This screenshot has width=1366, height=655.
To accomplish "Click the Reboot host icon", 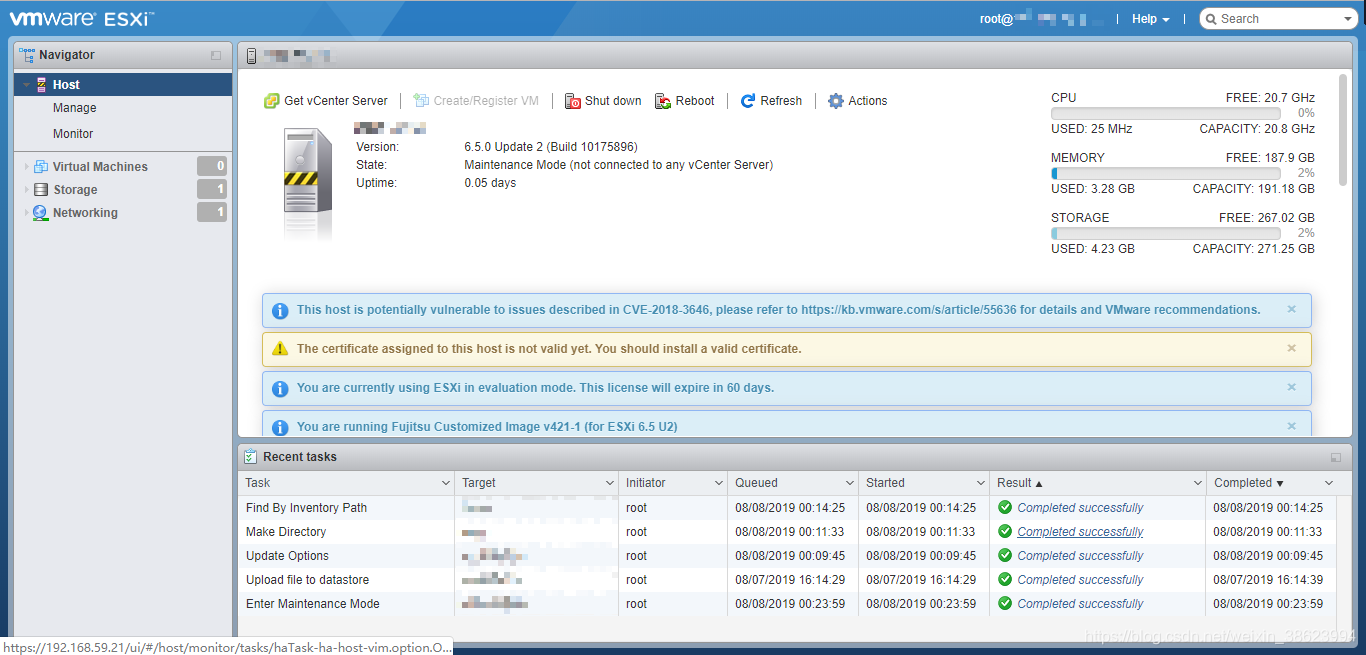I will 663,101.
